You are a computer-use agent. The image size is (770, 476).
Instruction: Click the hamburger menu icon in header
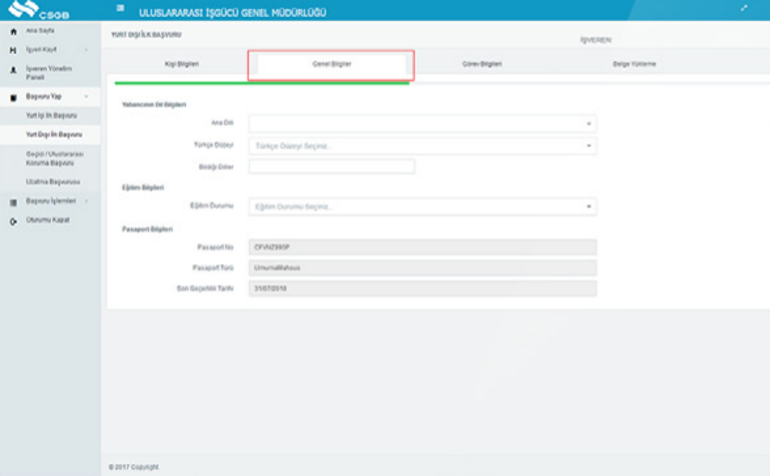[121, 10]
